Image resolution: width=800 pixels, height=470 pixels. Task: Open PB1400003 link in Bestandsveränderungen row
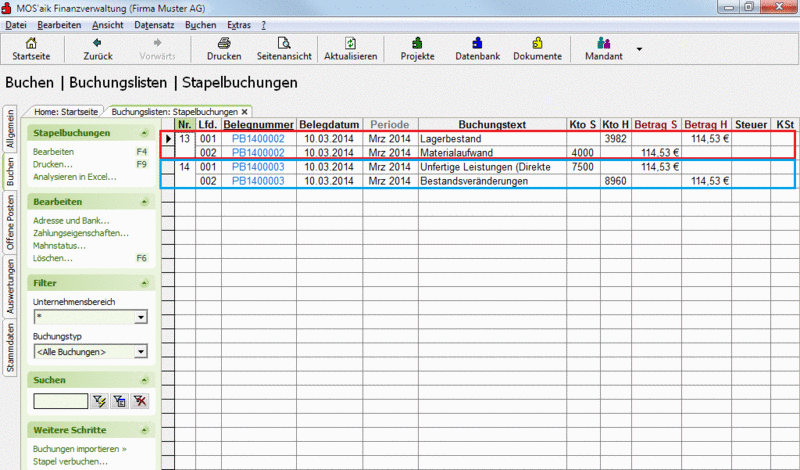tap(258, 181)
